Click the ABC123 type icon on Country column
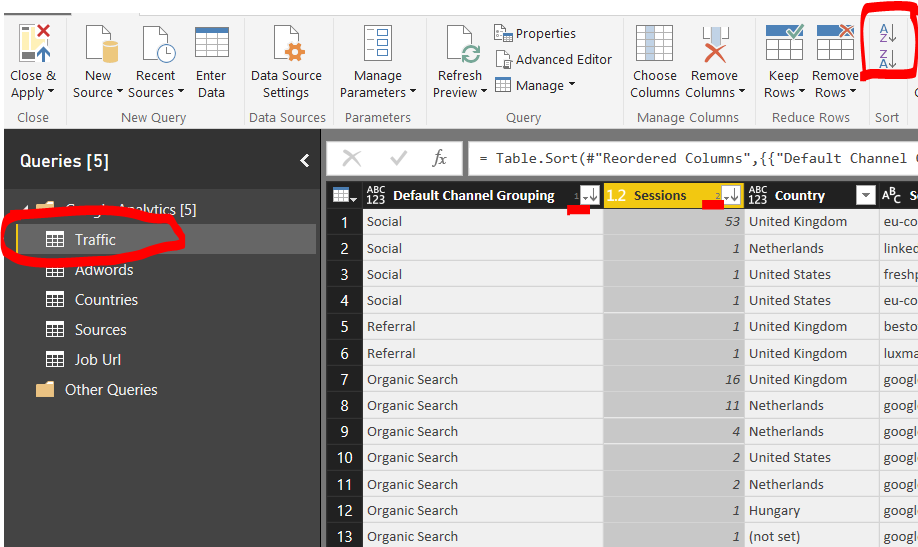Viewport: 918px width, 547px height. (758, 195)
